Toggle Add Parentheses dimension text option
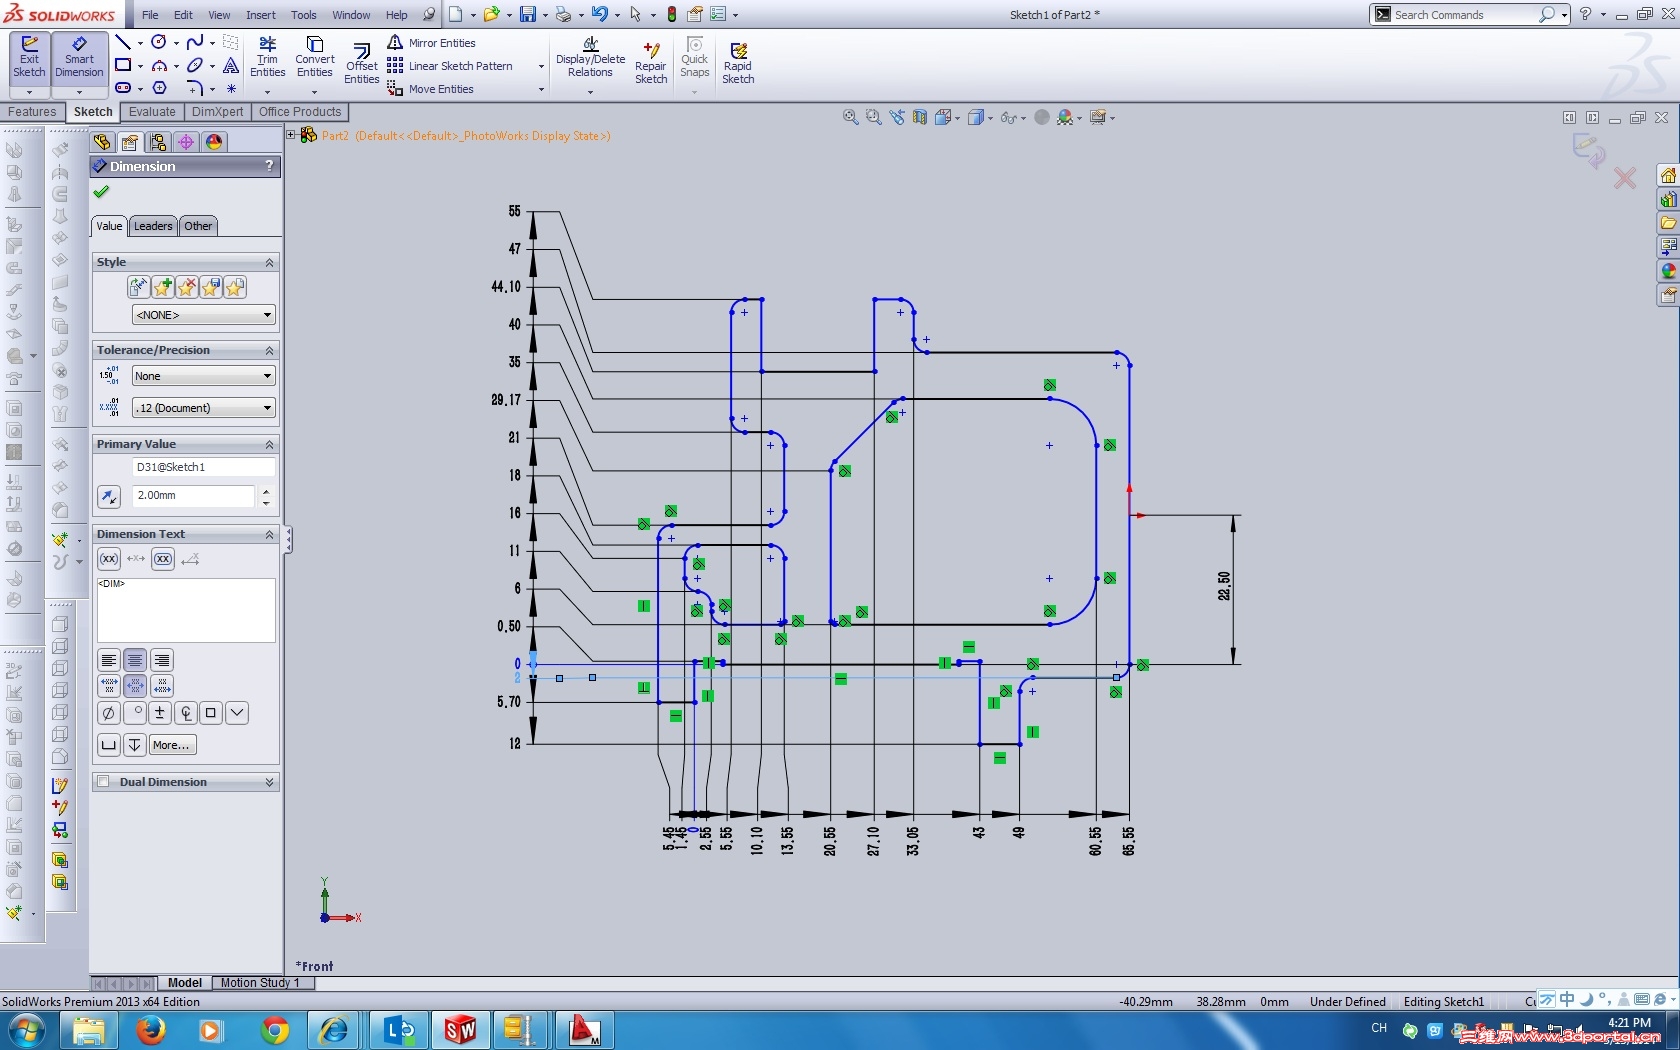The width and height of the screenshot is (1680, 1050). coord(109,559)
